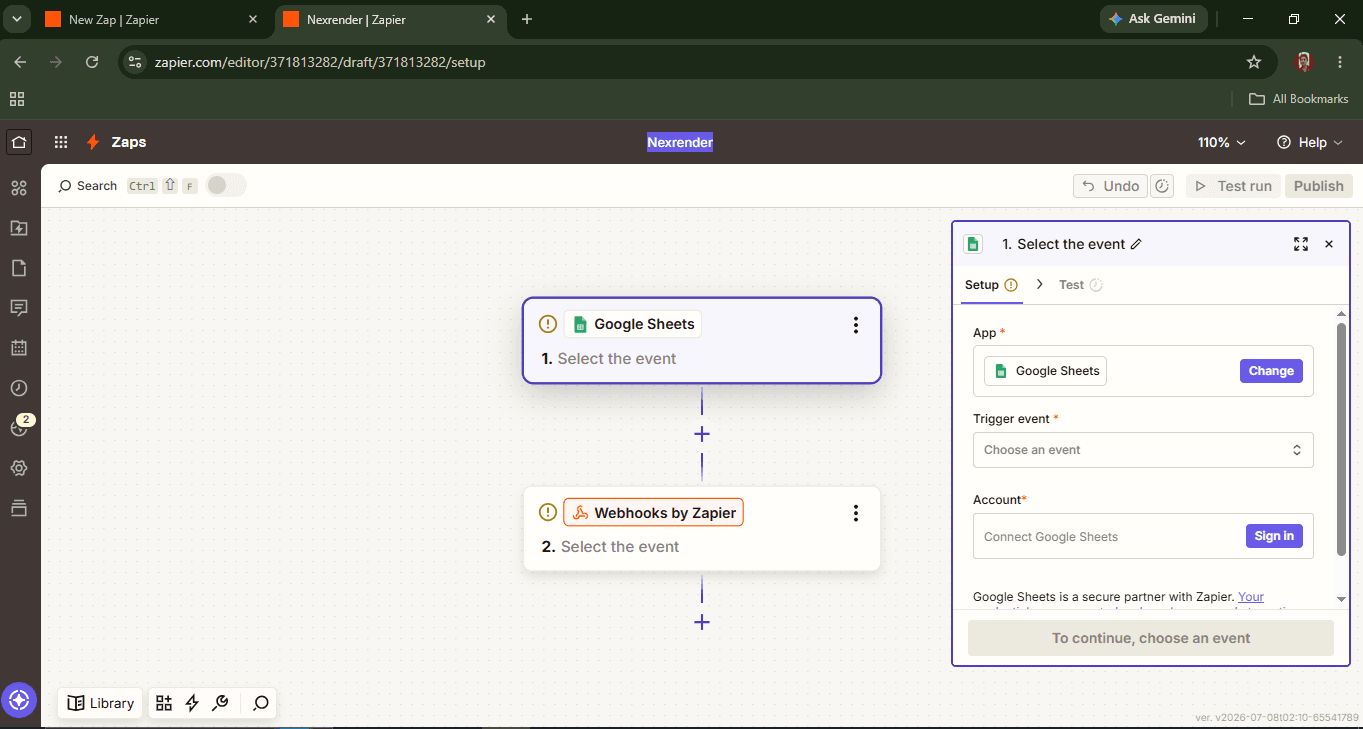Open the chat message sidebar icon

(x=18, y=308)
